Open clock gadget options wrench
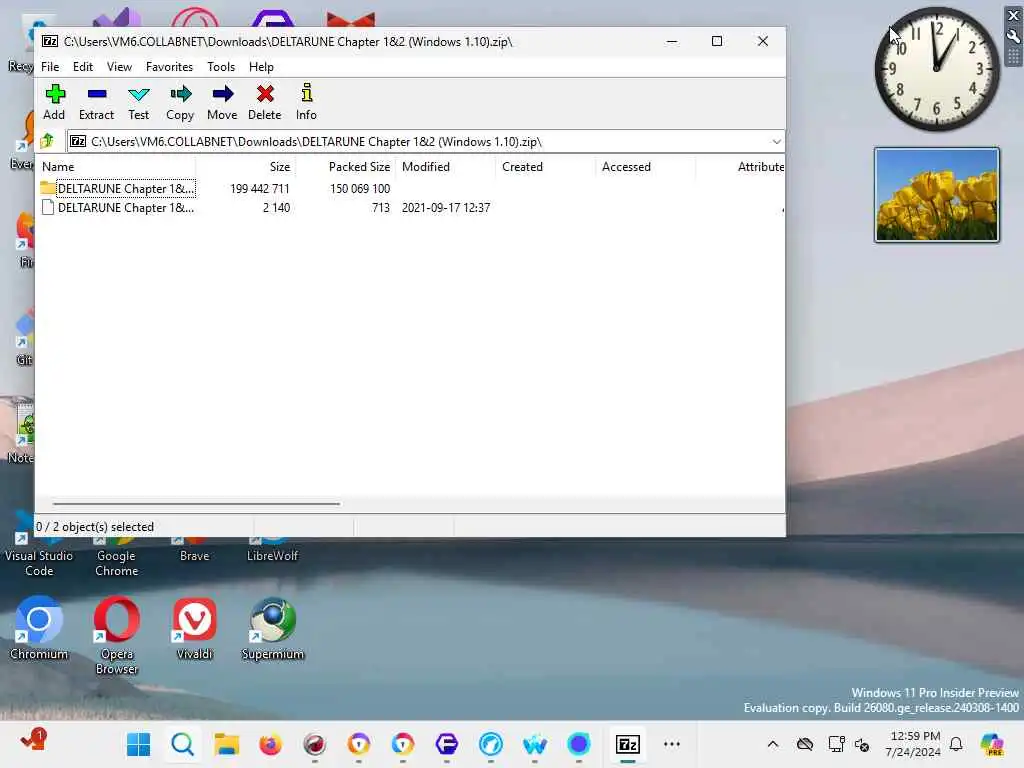Viewport: 1024px width, 768px height. click(1014, 37)
